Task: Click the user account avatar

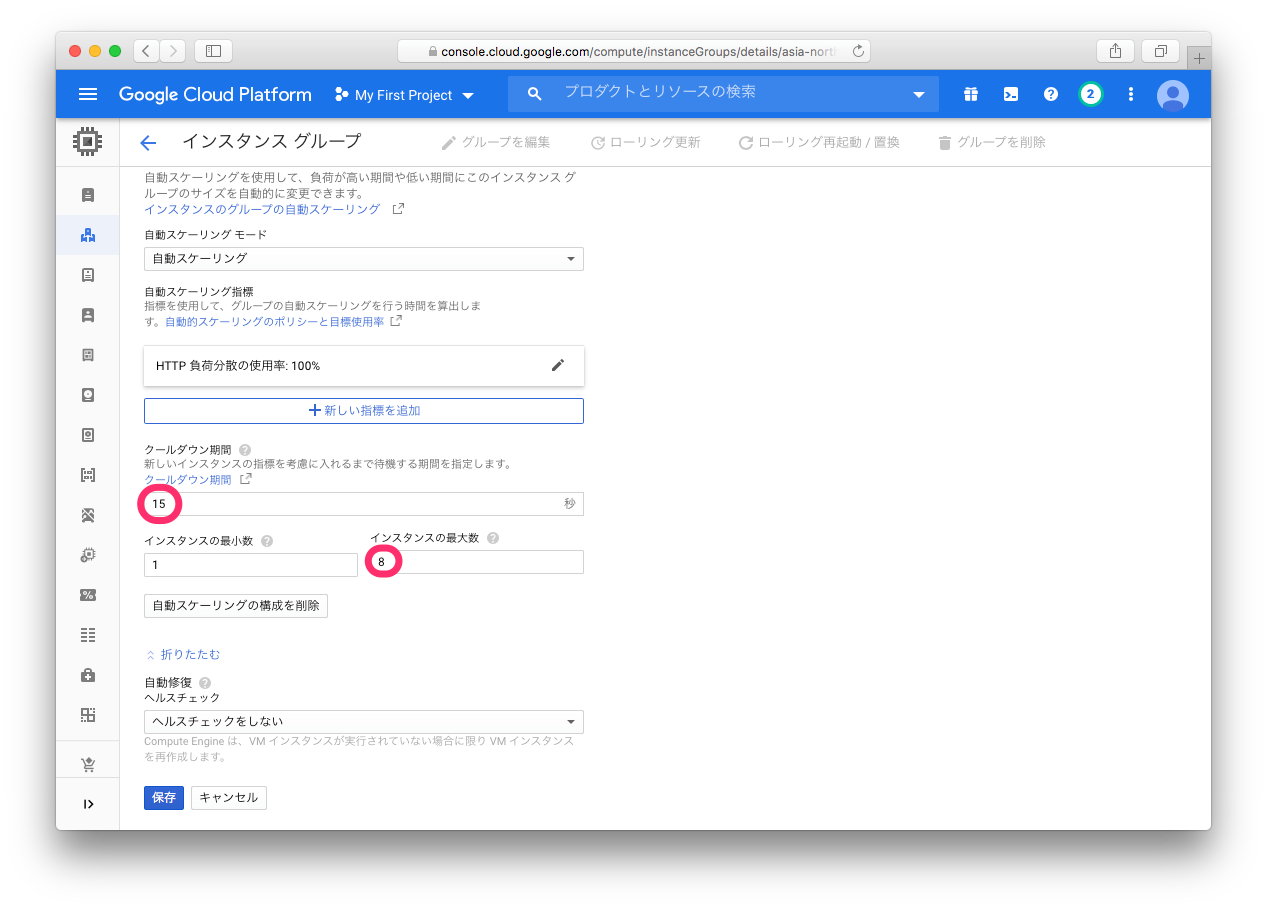Action: [x=1172, y=95]
